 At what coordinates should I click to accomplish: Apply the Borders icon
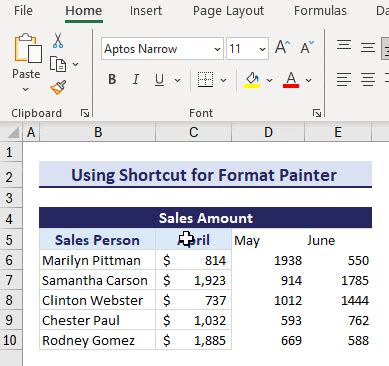click(x=205, y=80)
